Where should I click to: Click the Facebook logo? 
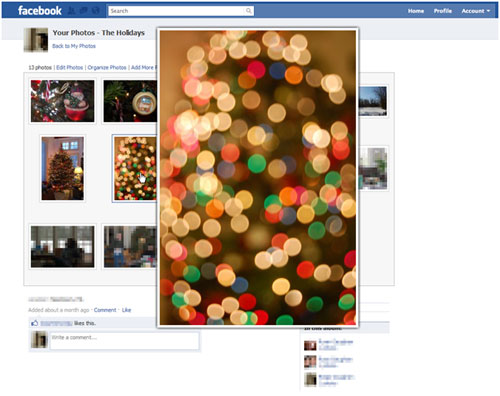click(x=40, y=11)
